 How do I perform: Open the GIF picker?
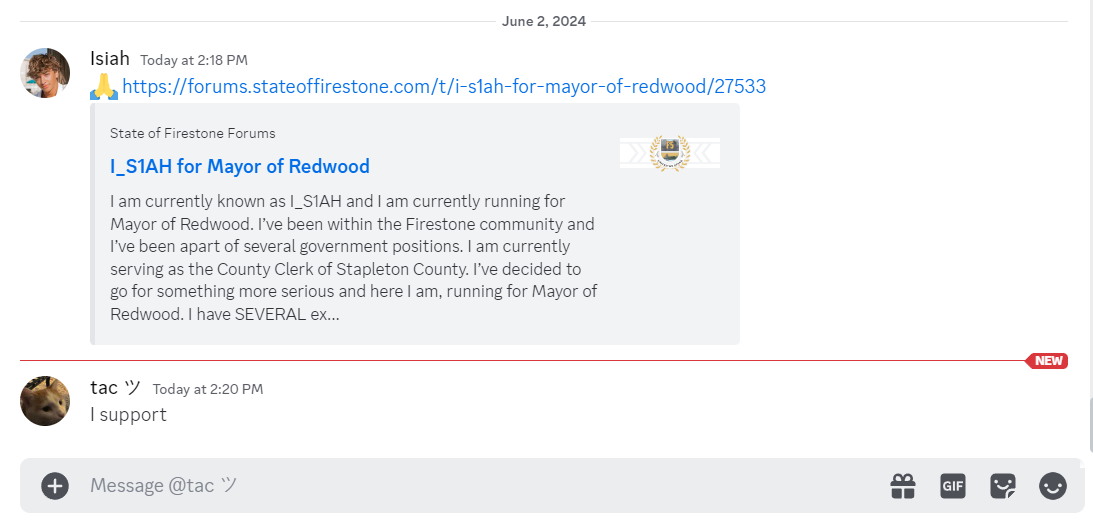pos(953,486)
